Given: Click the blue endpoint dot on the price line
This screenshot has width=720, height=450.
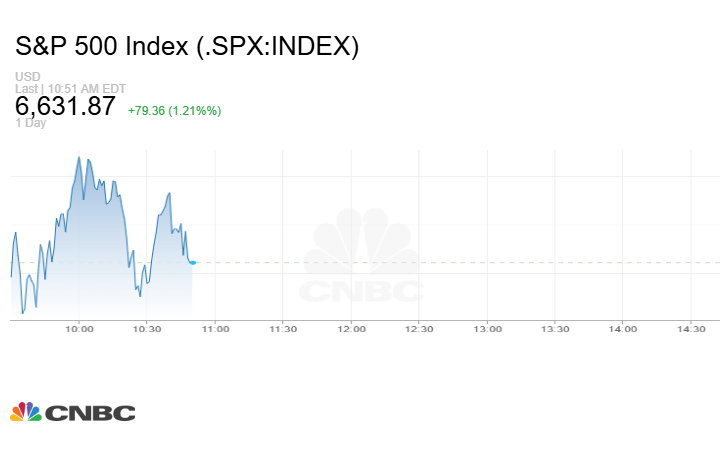Looking at the screenshot, I should pos(192,263).
